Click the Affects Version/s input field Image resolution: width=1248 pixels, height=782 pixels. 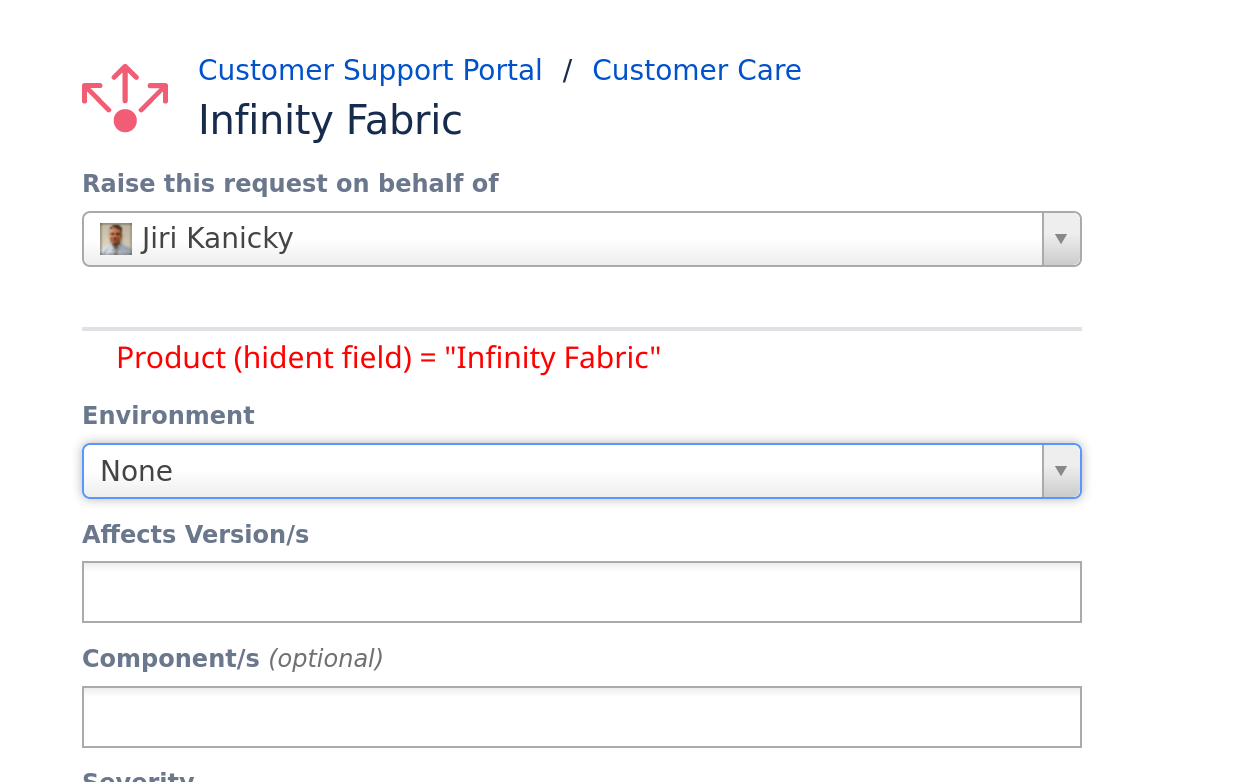point(582,592)
